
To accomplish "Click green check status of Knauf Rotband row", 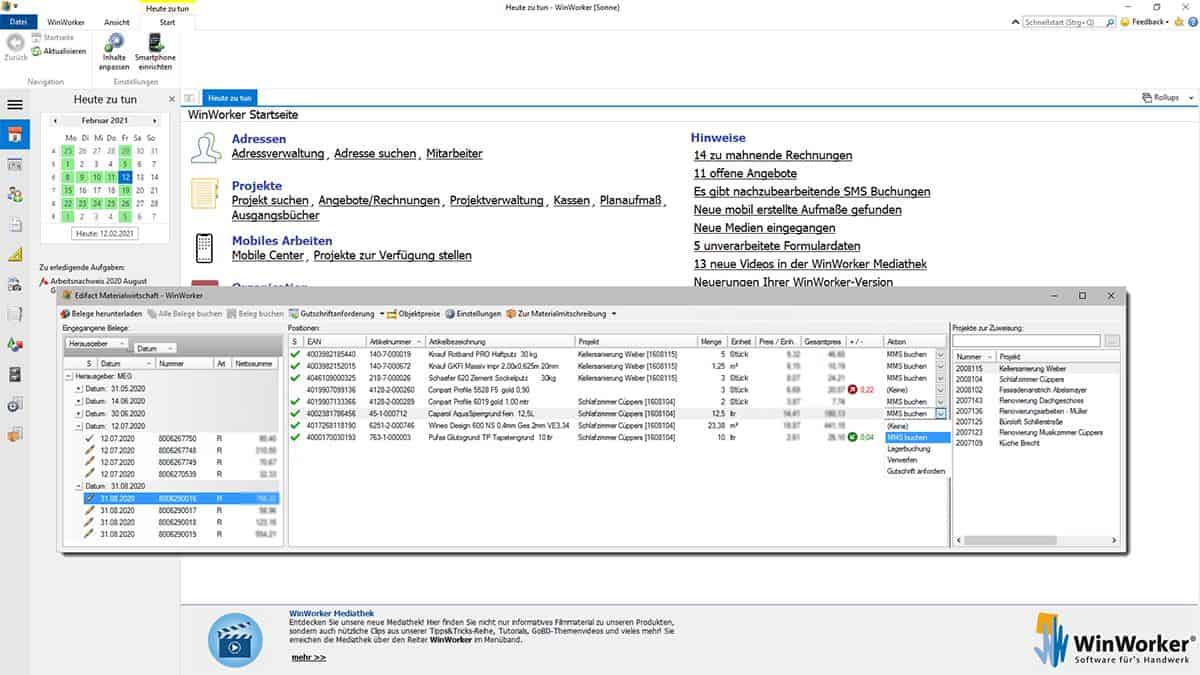I will 295,354.
